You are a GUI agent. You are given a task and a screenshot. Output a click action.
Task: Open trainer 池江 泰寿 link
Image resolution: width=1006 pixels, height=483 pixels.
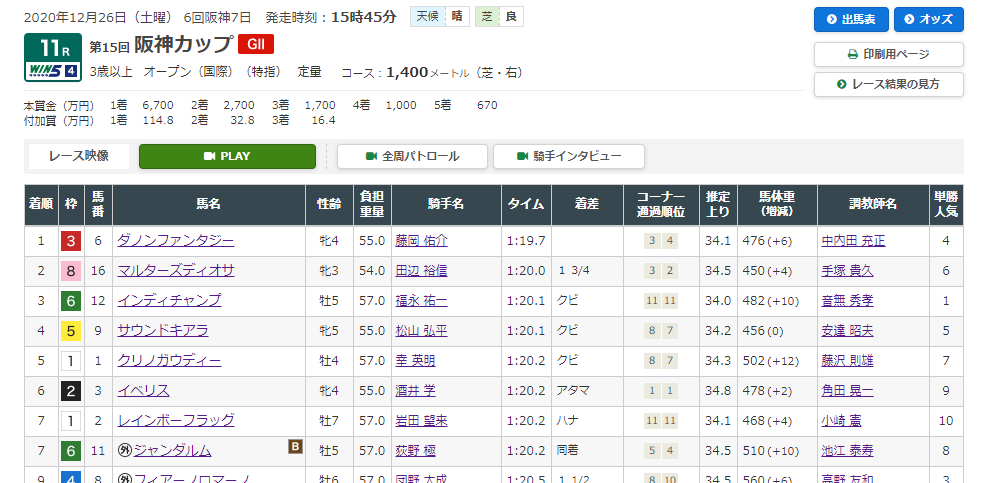click(x=847, y=451)
